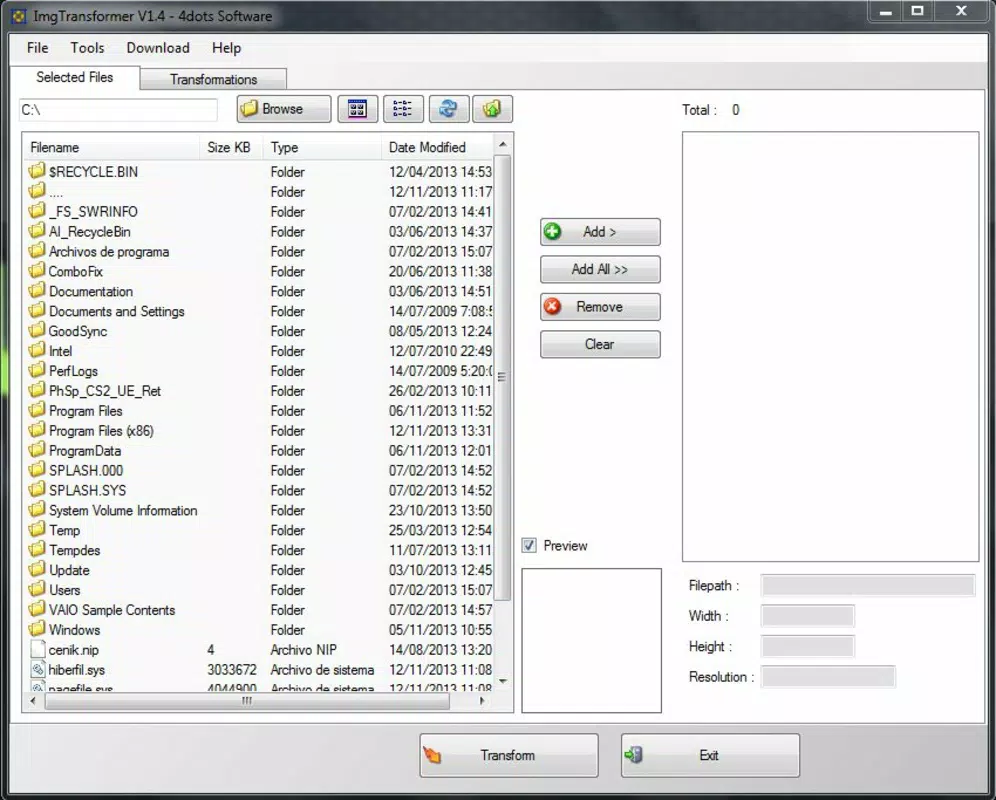Click the C:\ path input field
Image resolution: width=996 pixels, height=800 pixels.
(x=118, y=110)
